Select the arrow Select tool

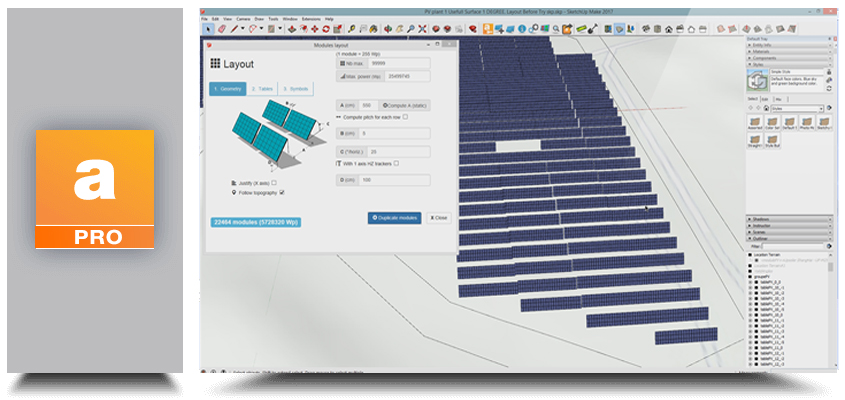click(x=208, y=29)
